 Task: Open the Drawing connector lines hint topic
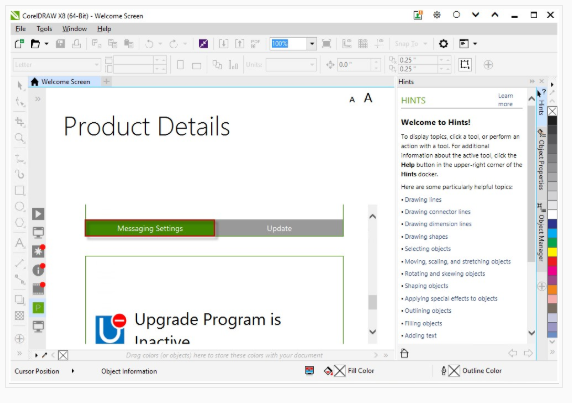(x=437, y=212)
